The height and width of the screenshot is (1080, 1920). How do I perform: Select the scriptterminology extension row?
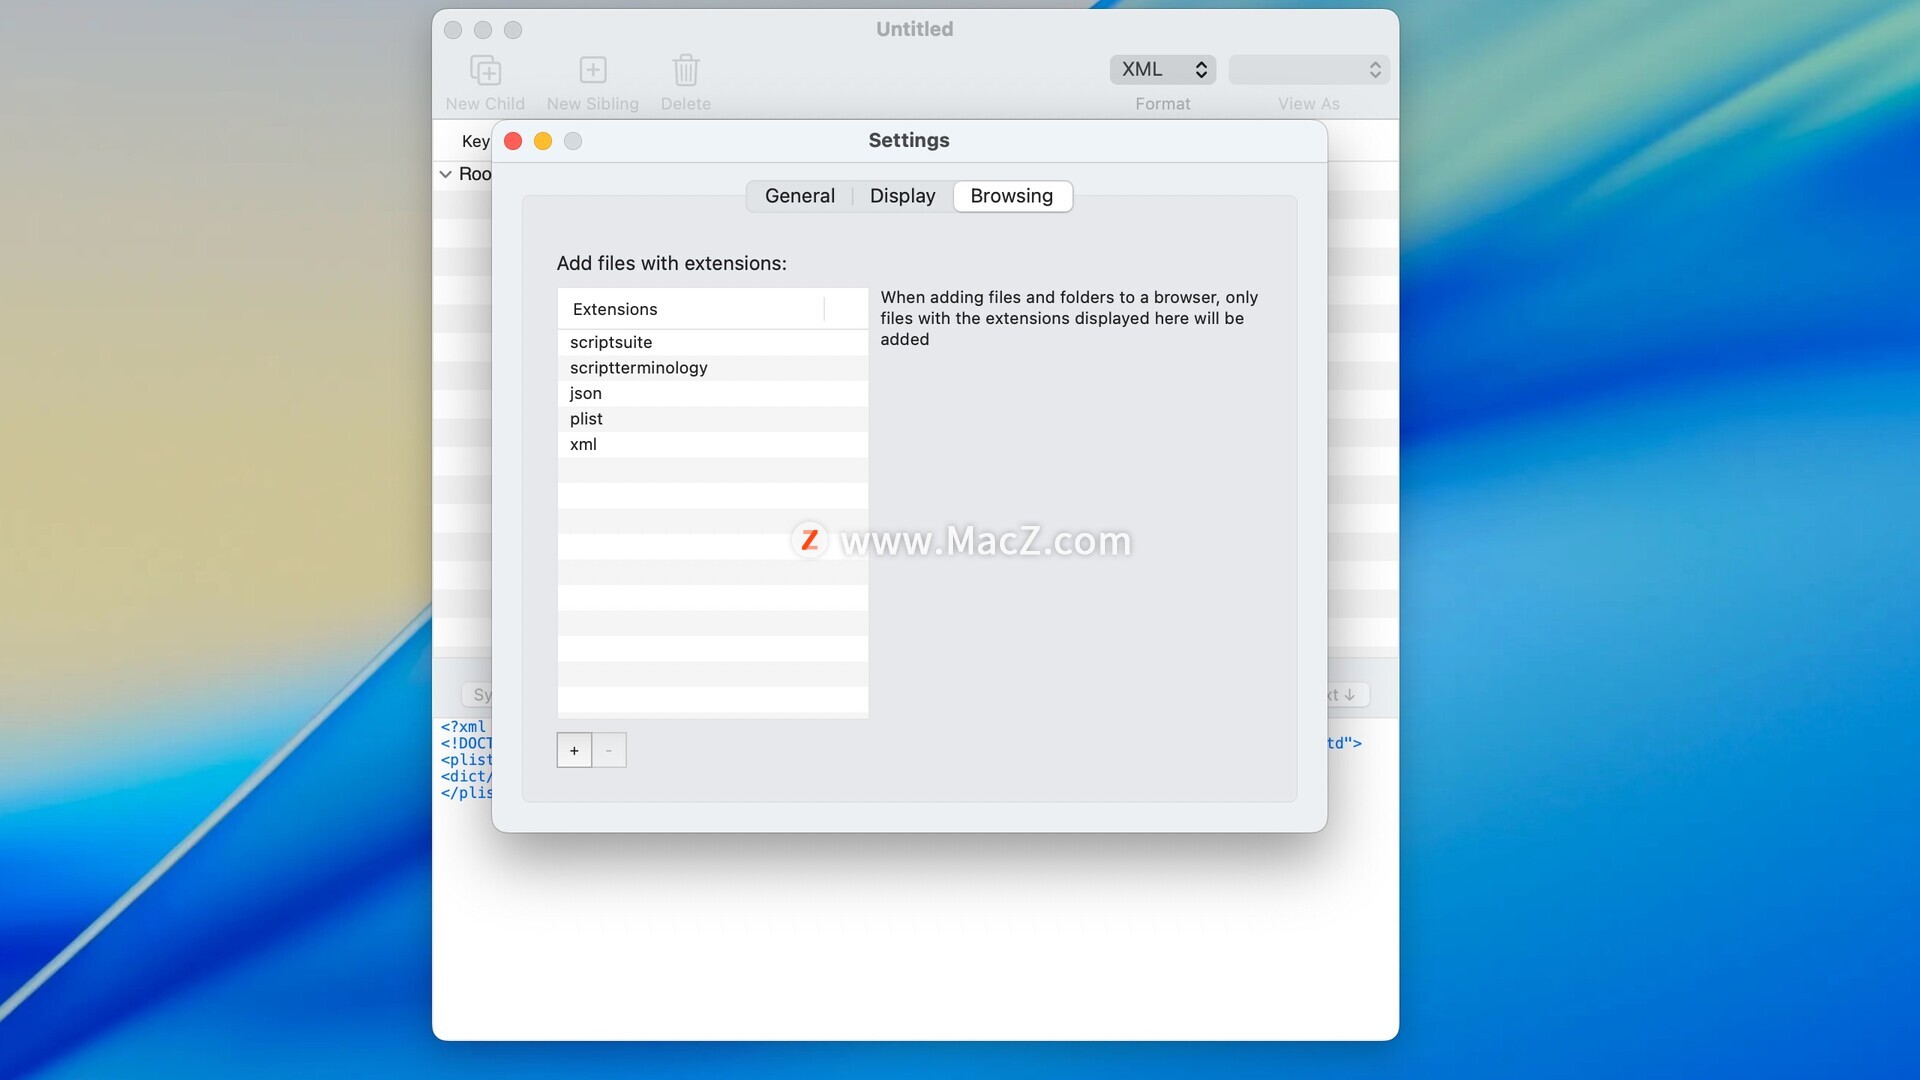pyautogui.click(x=638, y=368)
